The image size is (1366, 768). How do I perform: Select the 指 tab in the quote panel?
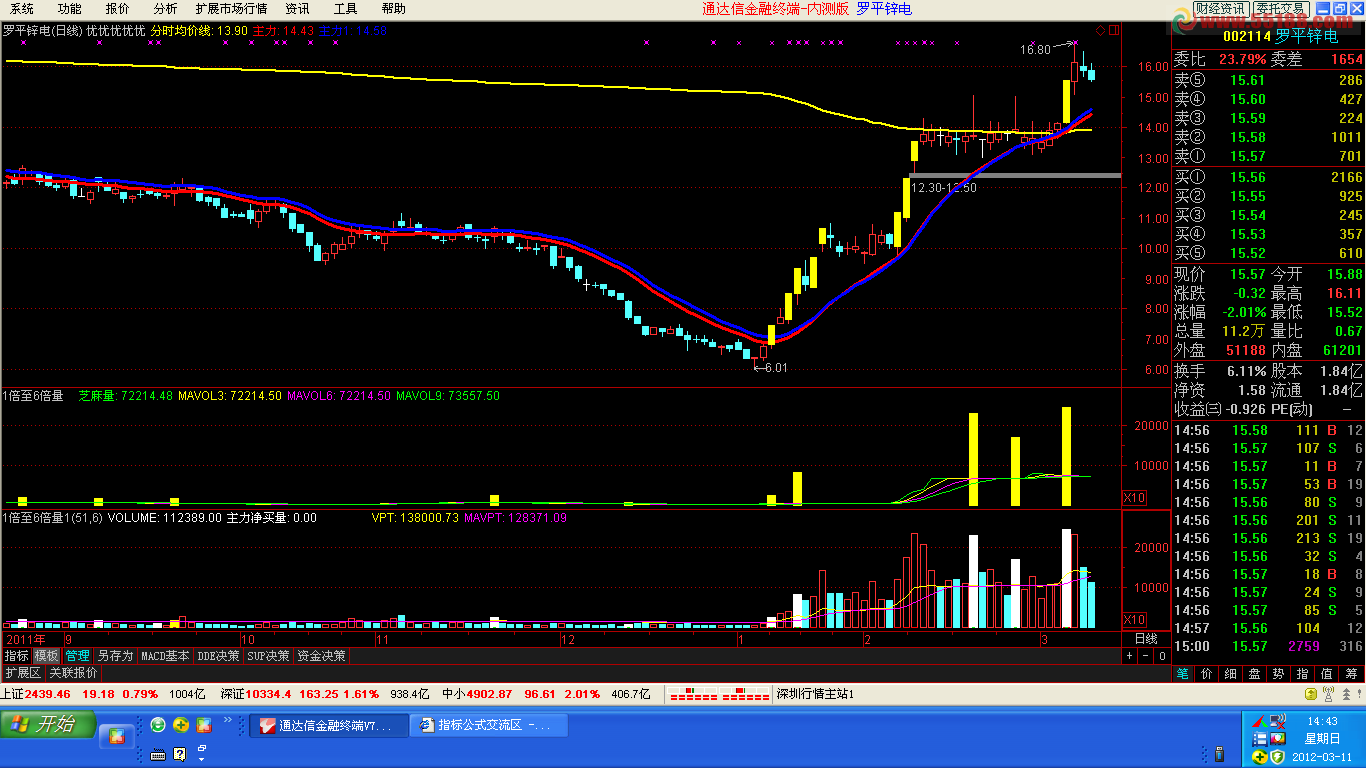pos(1303,674)
